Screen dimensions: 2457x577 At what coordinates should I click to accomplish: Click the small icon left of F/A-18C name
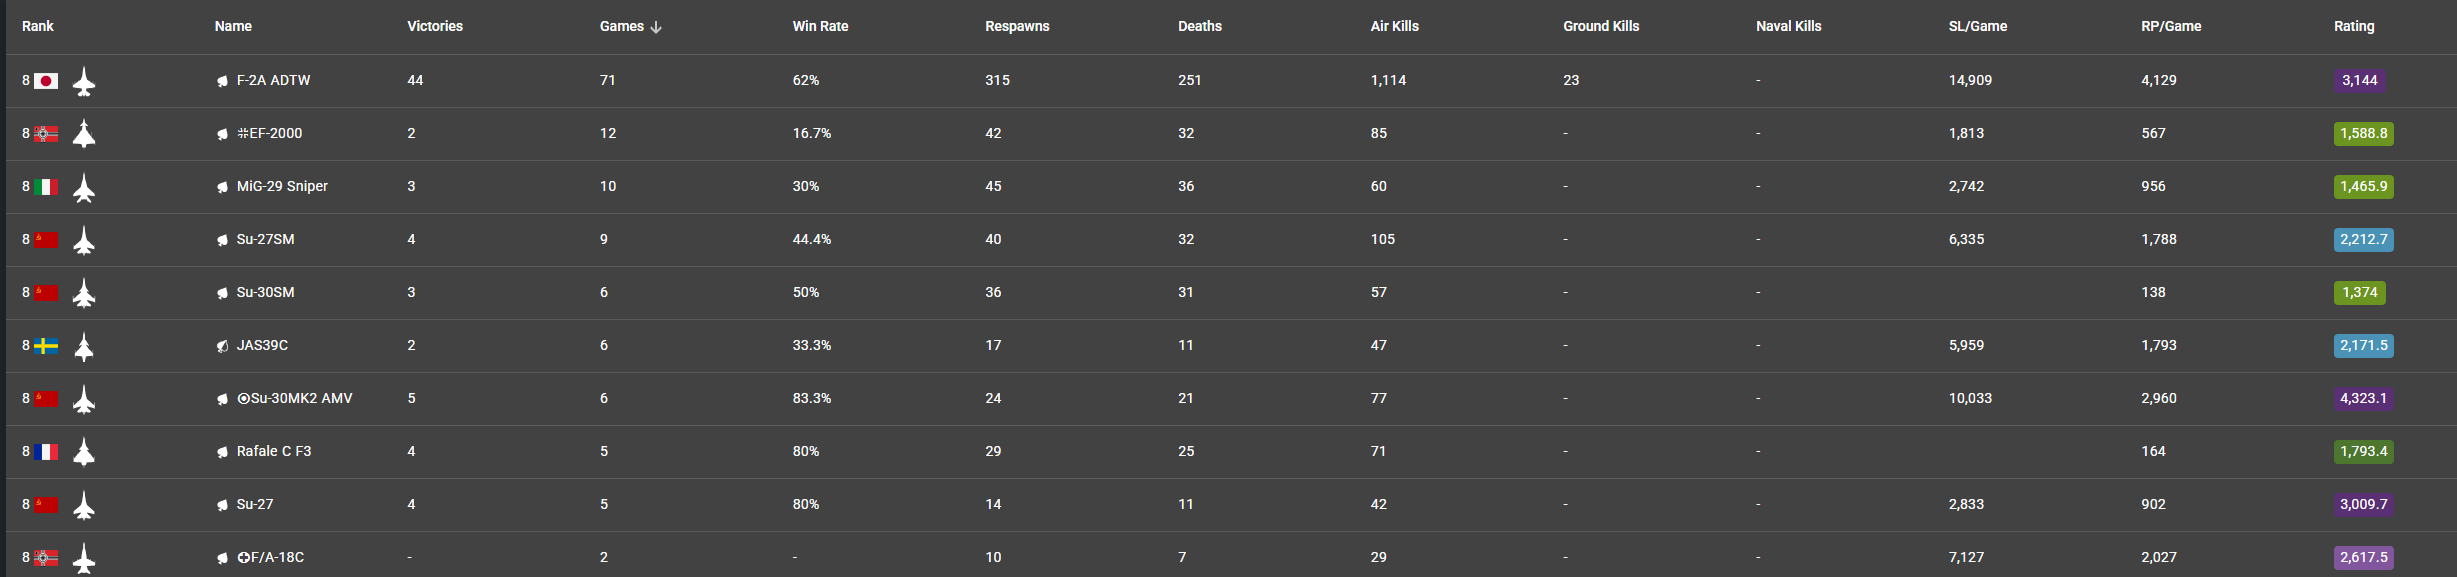pos(222,558)
